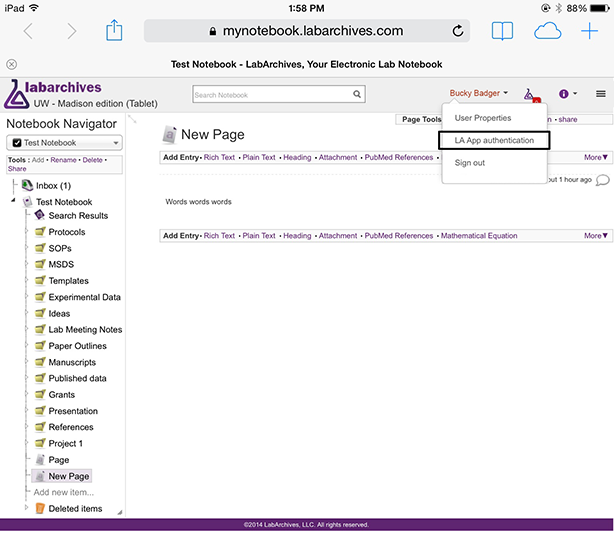Click the Rename notebook tool link
Screen dimensions: 614x540
tap(63, 160)
